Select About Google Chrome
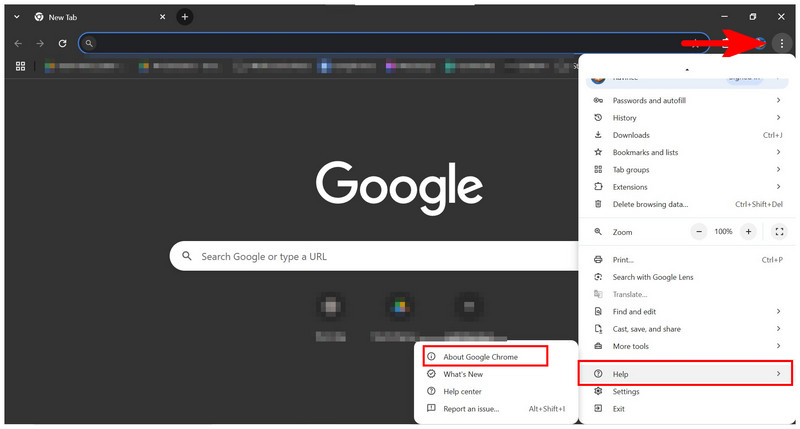This screenshot has height=429, width=800. coord(481,357)
